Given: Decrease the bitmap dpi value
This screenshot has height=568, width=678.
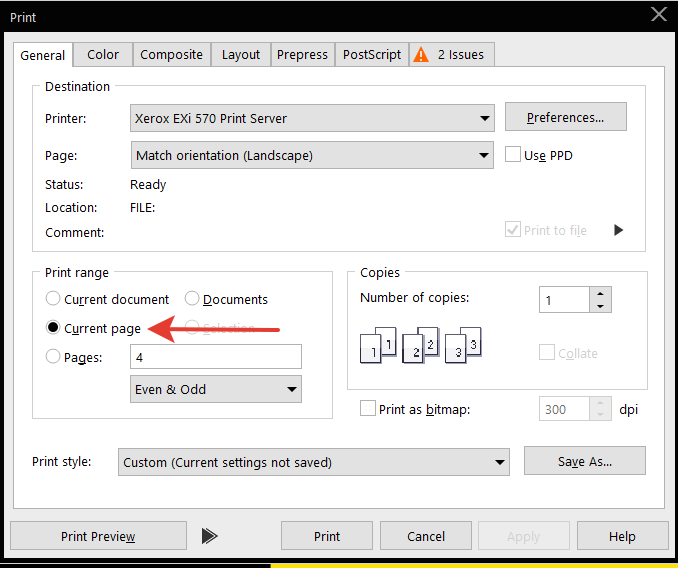Looking at the screenshot, I should coord(600,415).
